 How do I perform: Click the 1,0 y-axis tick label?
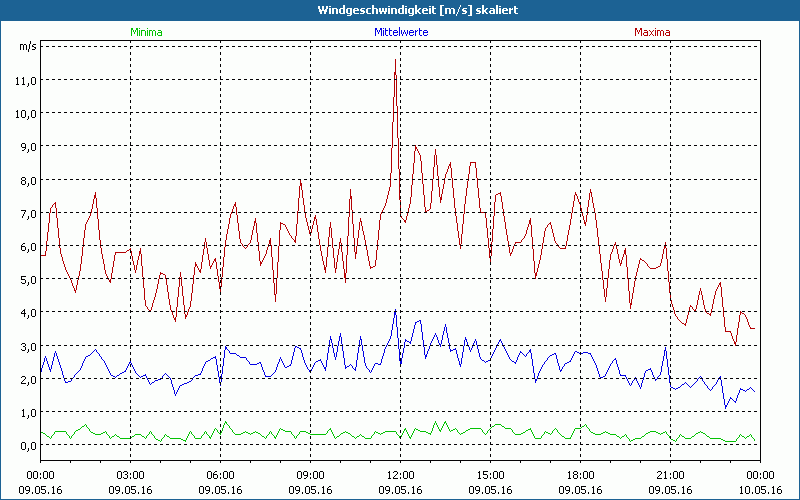(x=28, y=412)
